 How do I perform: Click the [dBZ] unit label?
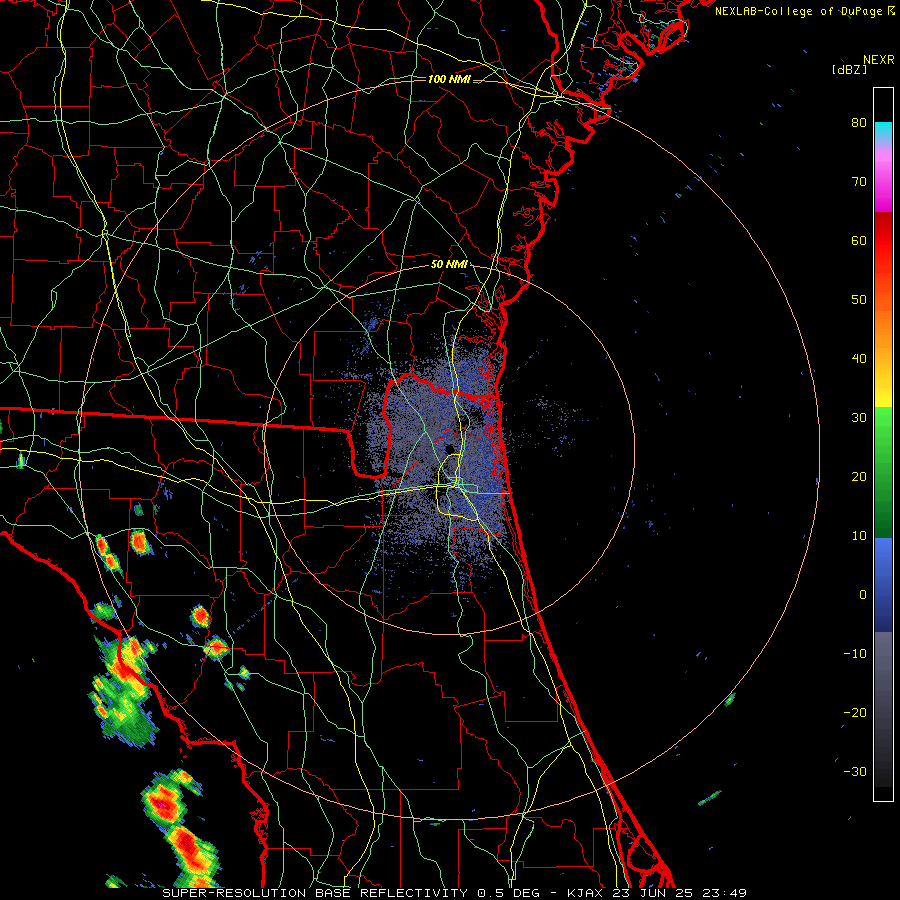849,69
